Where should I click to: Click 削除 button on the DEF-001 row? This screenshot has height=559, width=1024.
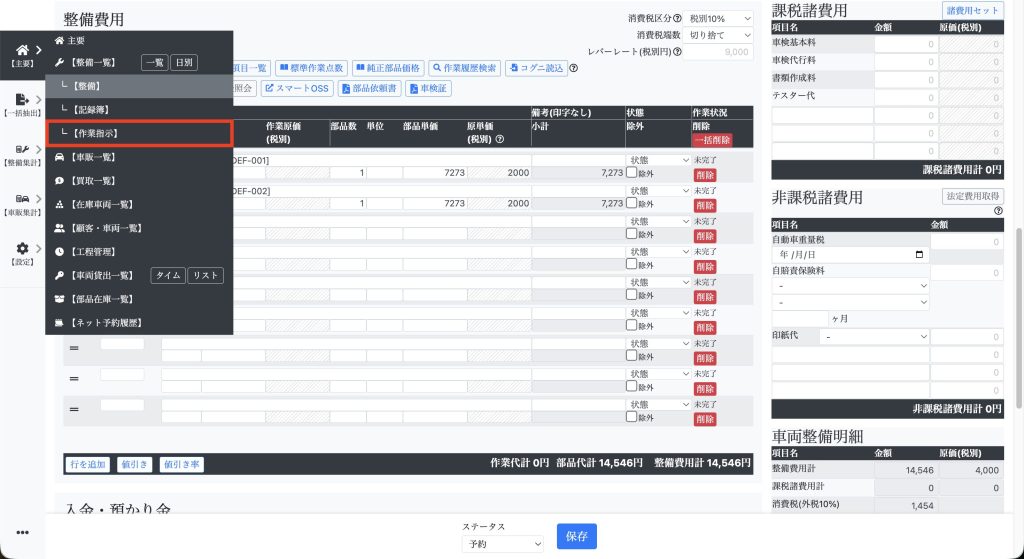click(705, 176)
